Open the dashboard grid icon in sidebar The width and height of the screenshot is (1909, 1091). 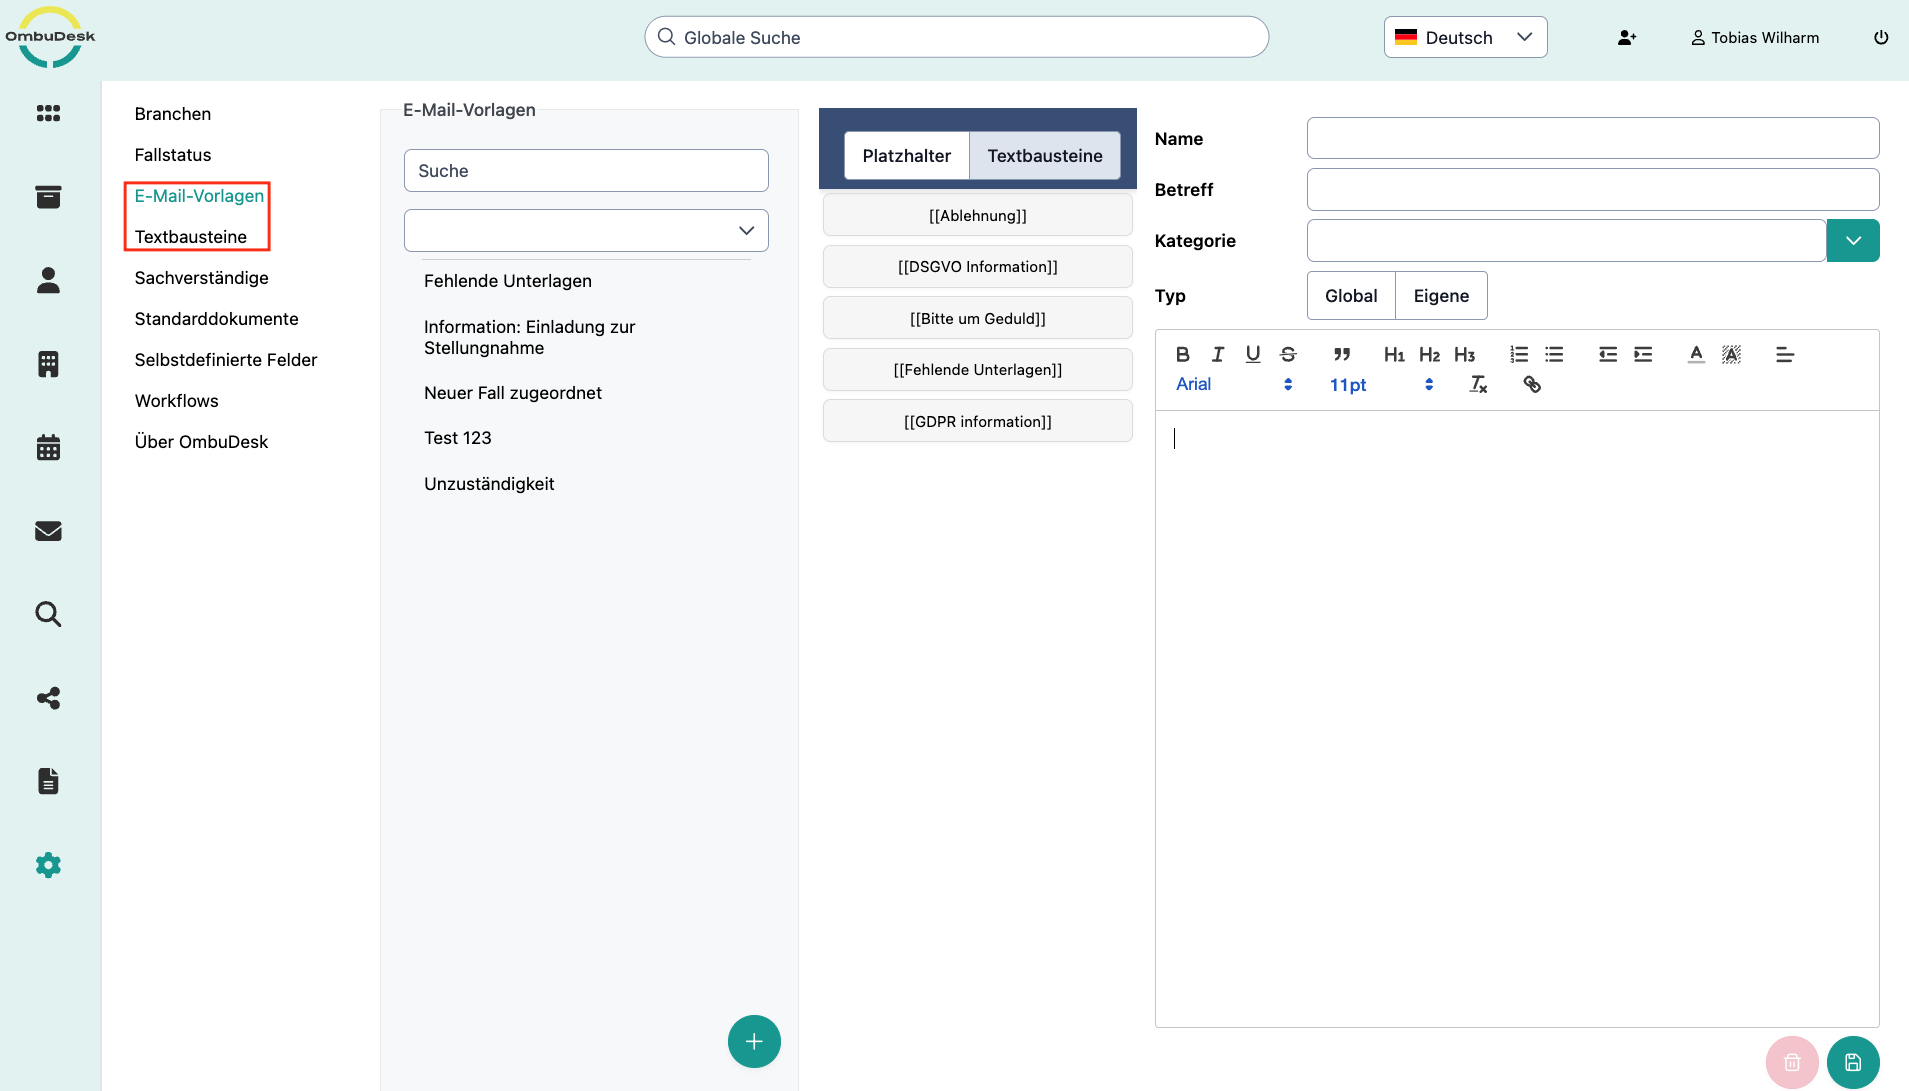[x=48, y=113]
